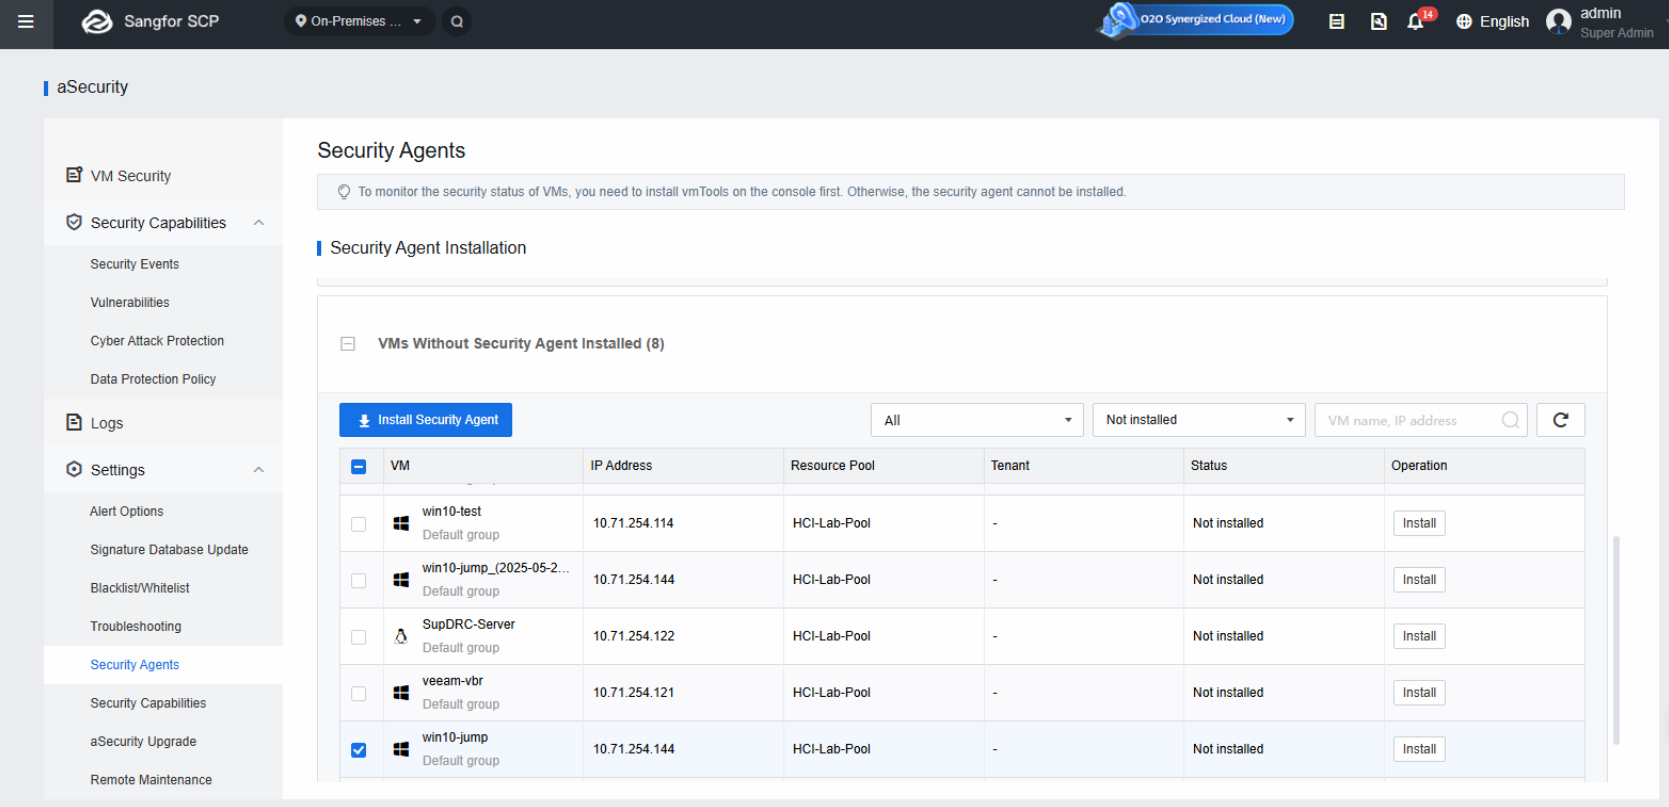
Task: Uncheck the win10-jump row checkbox
Action: point(359,750)
